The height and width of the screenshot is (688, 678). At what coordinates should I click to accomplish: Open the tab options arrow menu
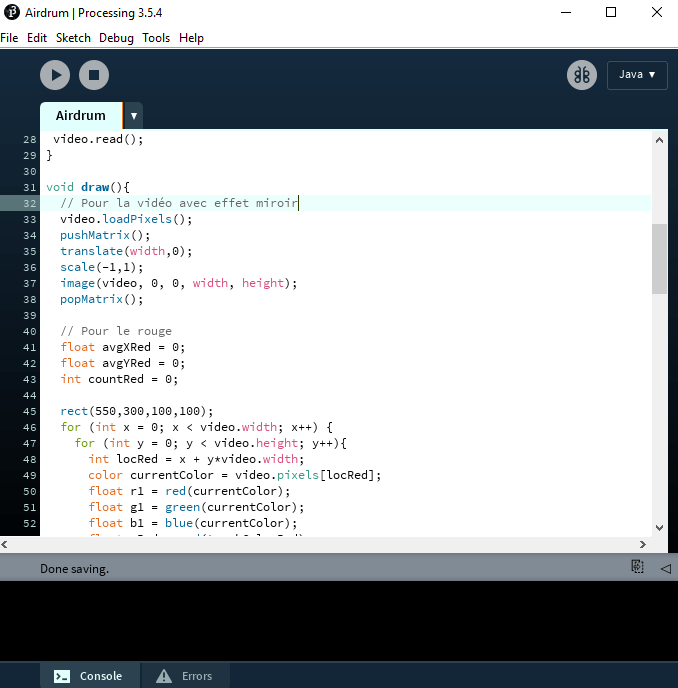coord(134,116)
